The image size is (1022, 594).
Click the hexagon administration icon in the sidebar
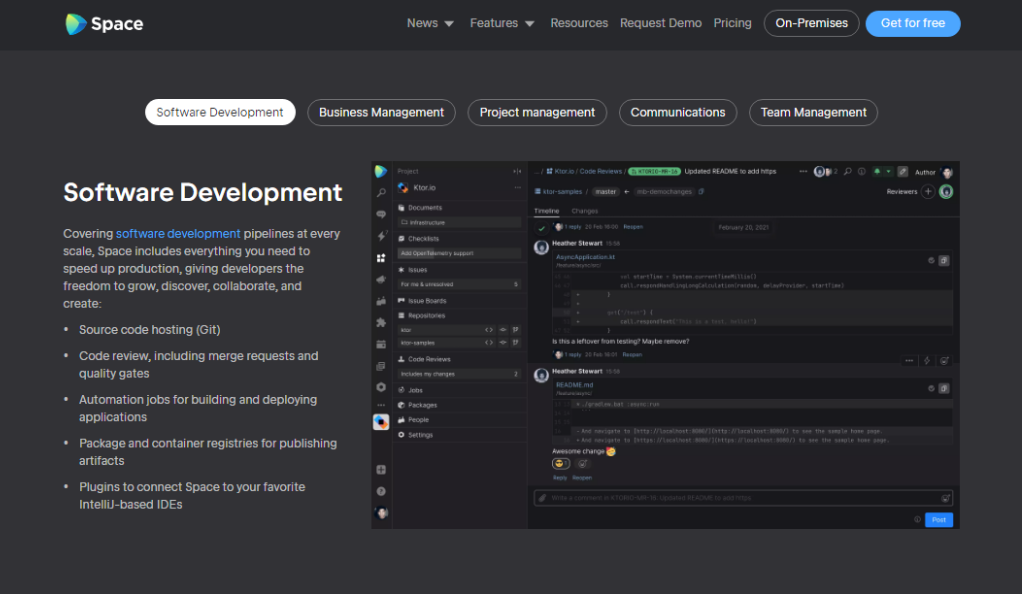(381, 387)
